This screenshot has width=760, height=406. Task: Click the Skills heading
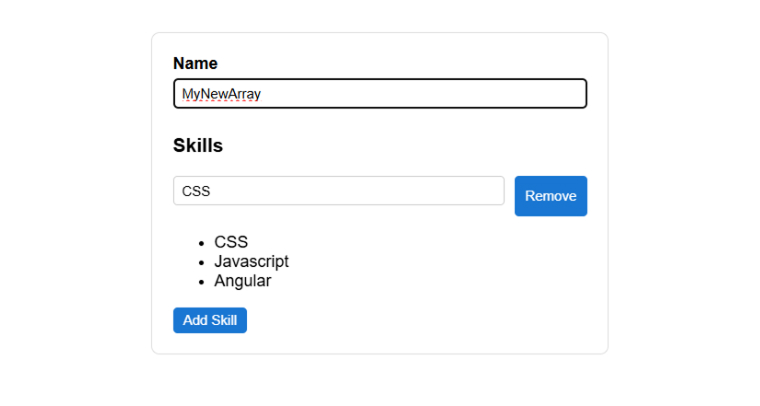tap(198, 146)
